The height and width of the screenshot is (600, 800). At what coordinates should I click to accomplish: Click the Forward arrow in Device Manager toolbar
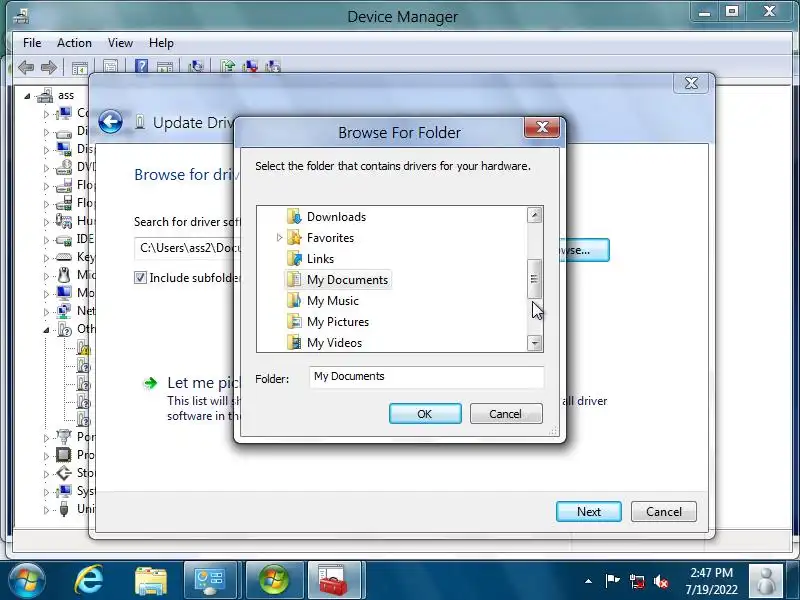click(x=49, y=67)
